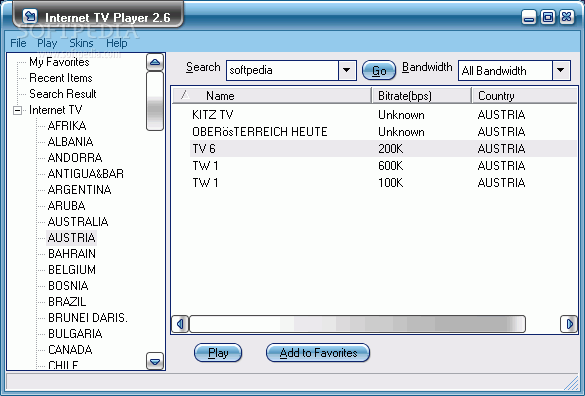
Task: Select BELGIUM in the country tree
Action: click(x=72, y=270)
